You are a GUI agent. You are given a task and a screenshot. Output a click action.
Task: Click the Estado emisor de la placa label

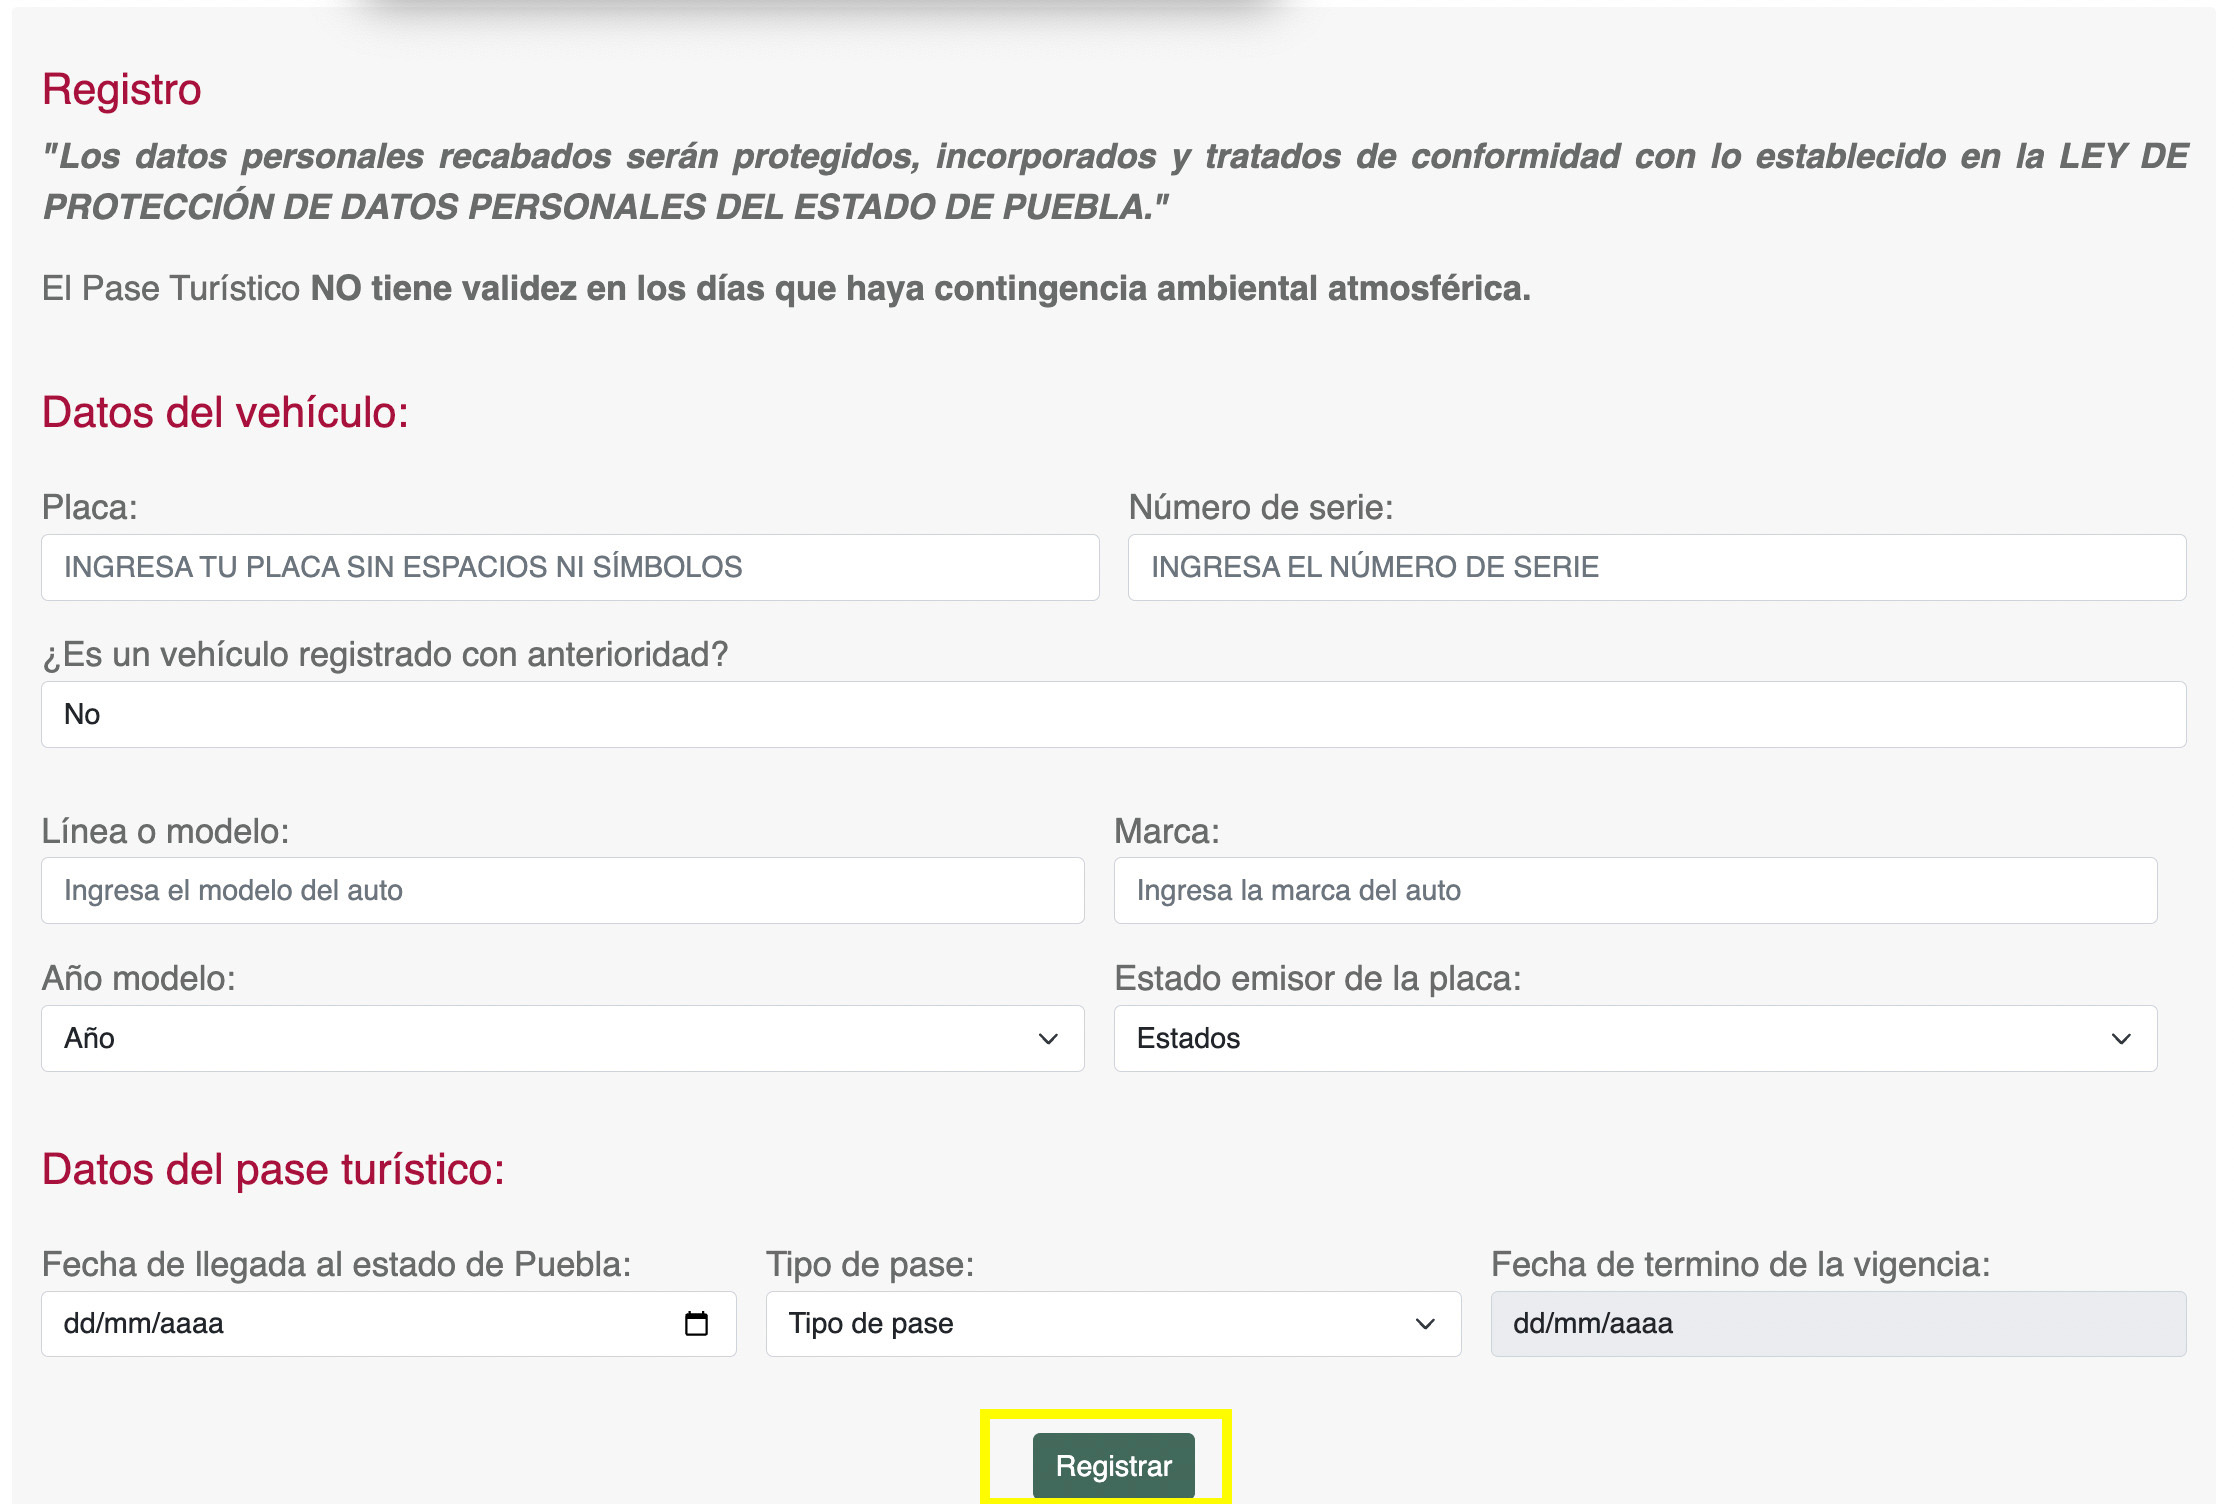[x=1317, y=978]
